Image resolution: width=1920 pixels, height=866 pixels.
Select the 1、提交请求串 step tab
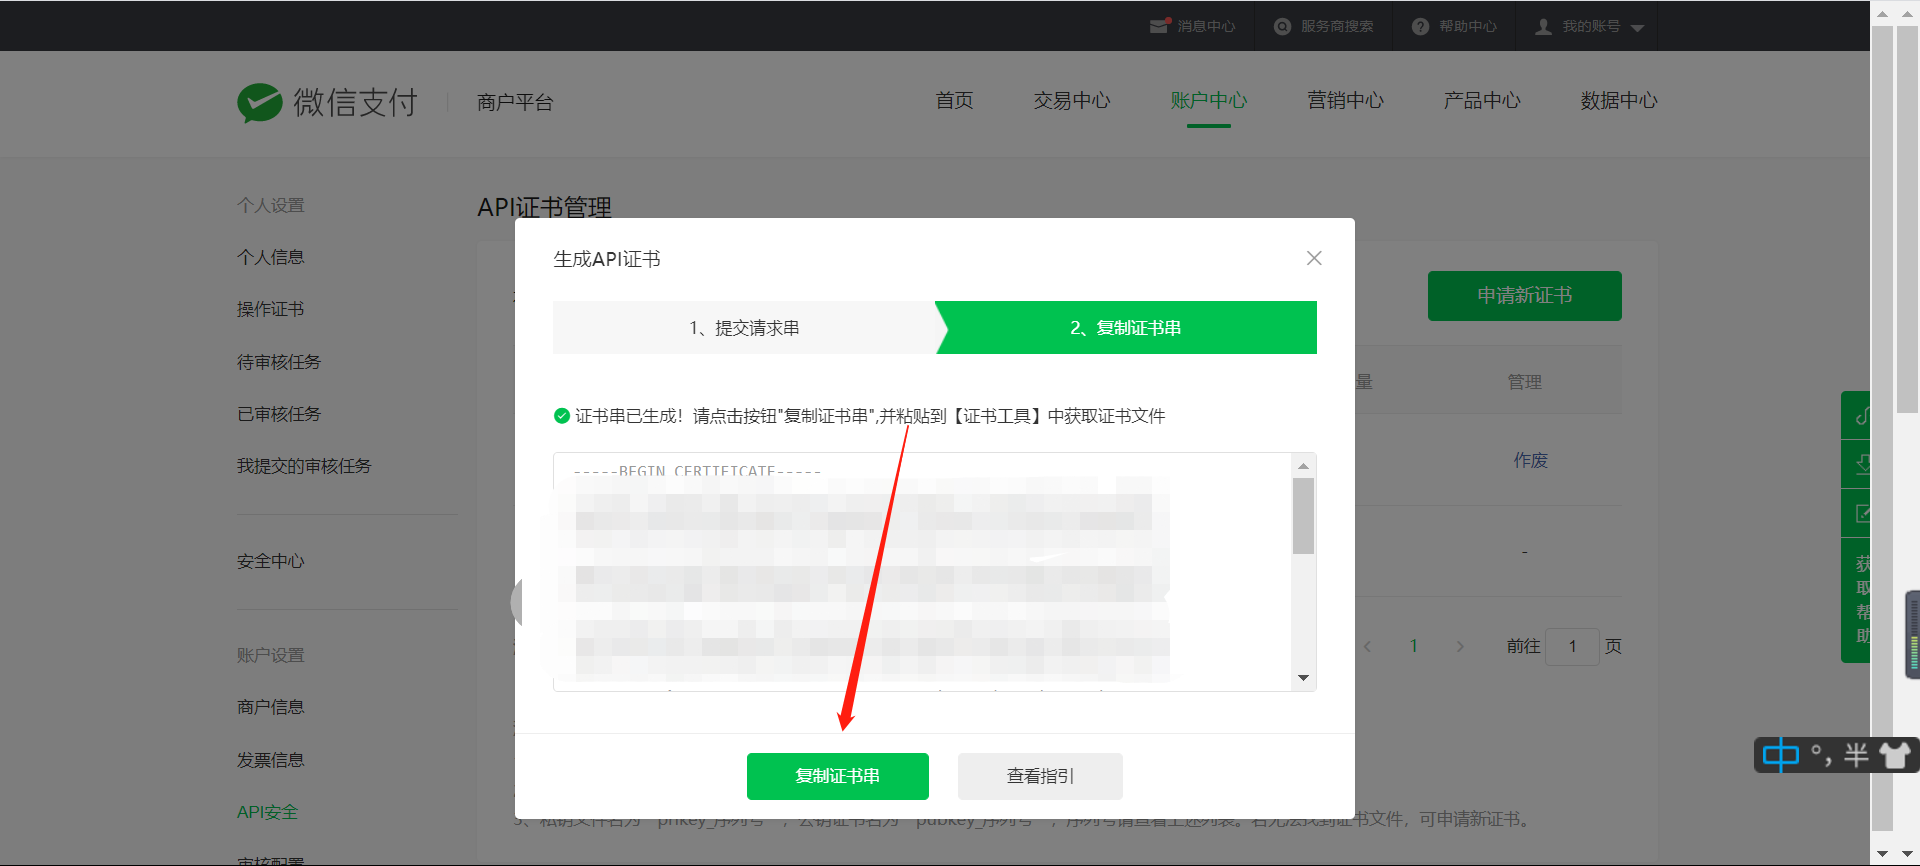coord(744,328)
